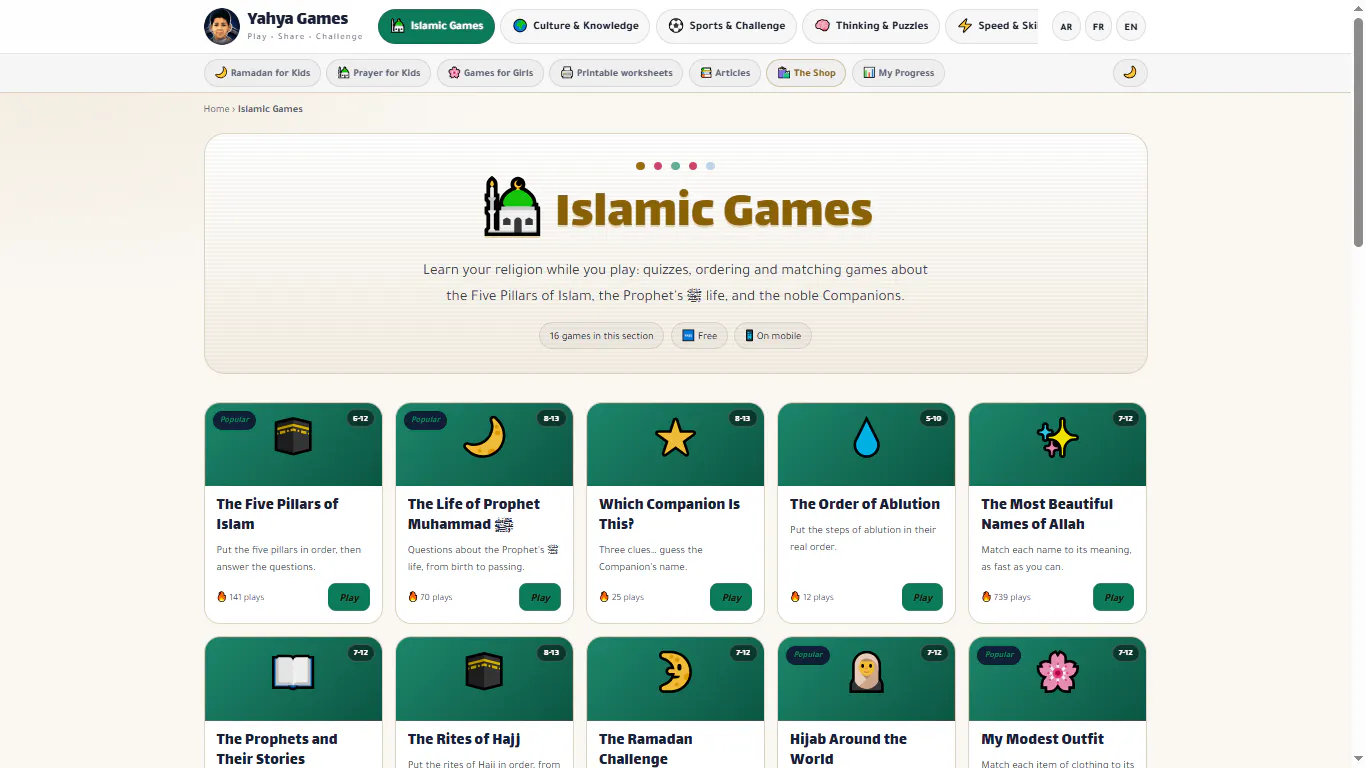Click the '141 plays' count
The height and width of the screenshot is (768, 1366).
[240, 597]
